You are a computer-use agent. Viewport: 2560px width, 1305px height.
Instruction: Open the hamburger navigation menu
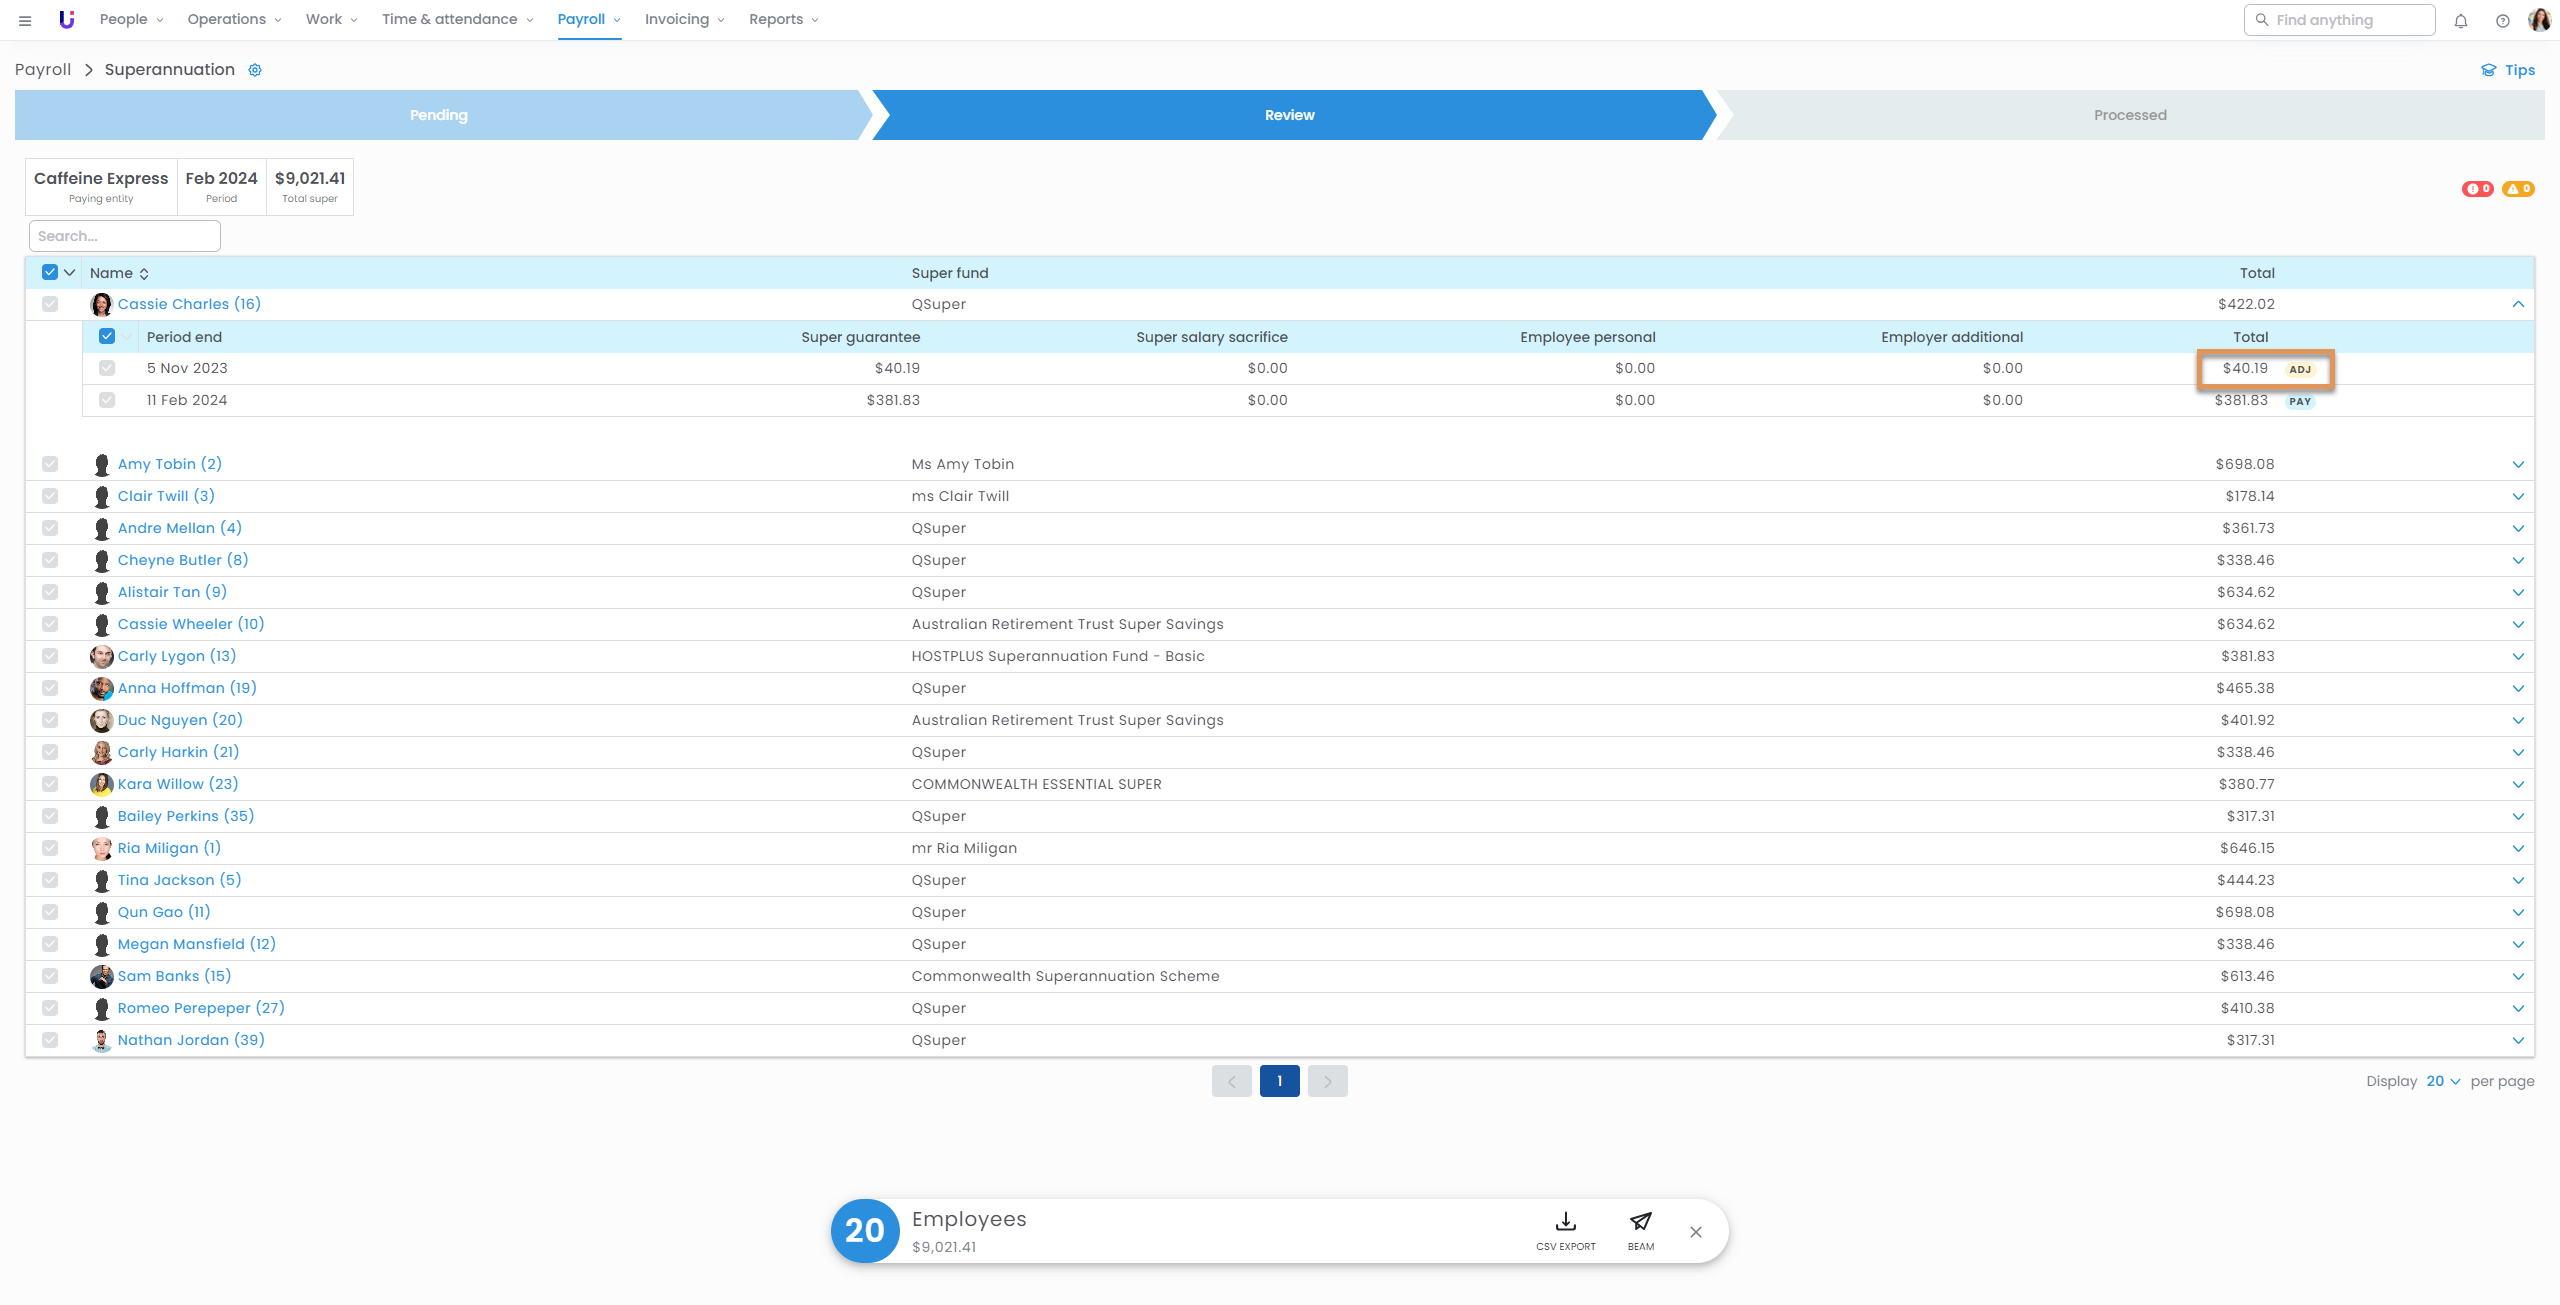pyautogui.click(x=25, y=20)
